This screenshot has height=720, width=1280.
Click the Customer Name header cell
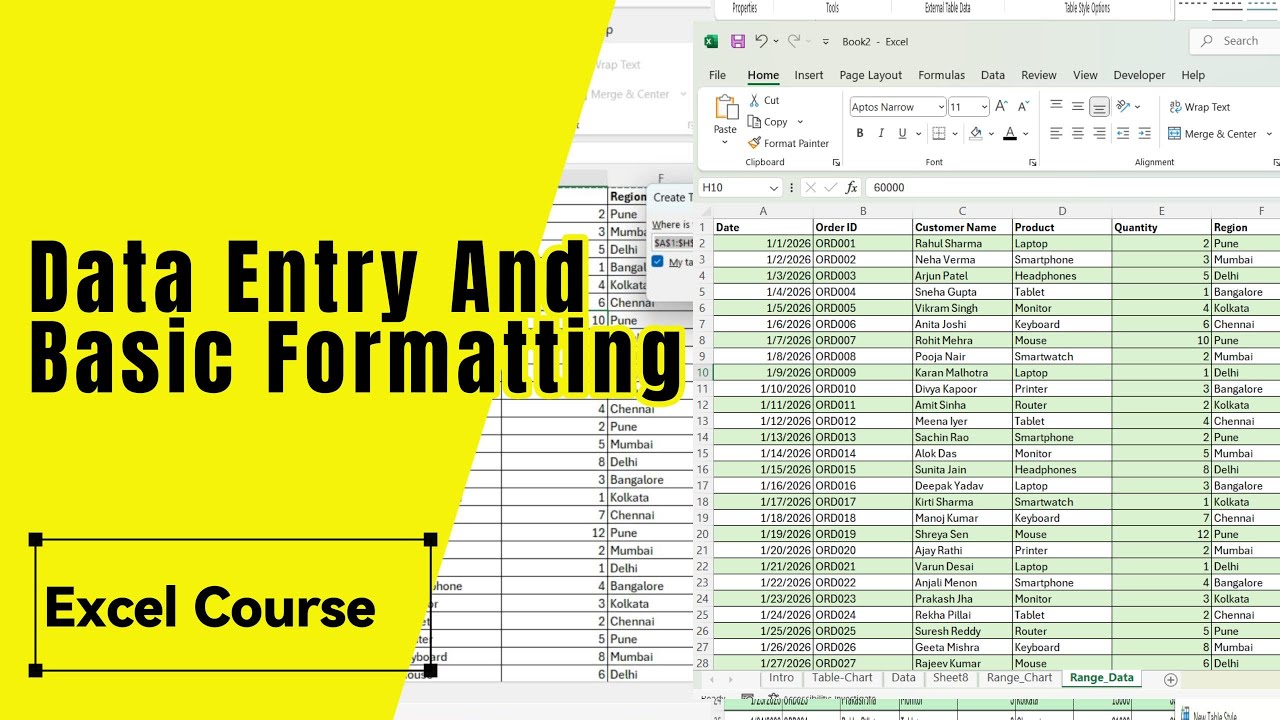click(962, 227)
